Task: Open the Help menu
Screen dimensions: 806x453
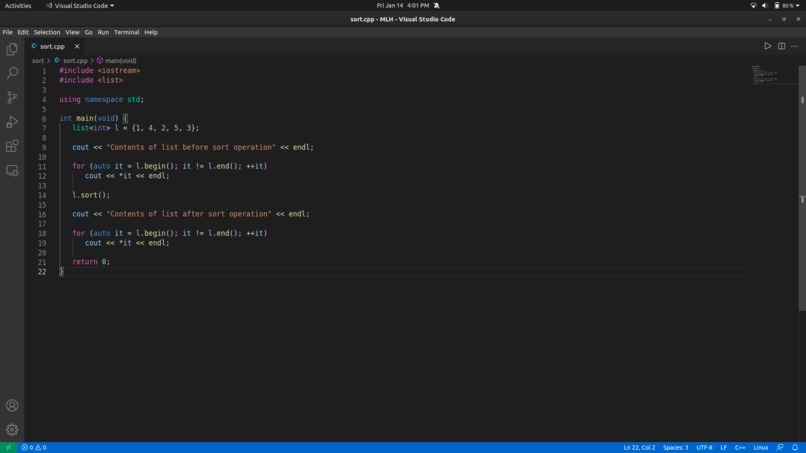Action: coord(151,32)
